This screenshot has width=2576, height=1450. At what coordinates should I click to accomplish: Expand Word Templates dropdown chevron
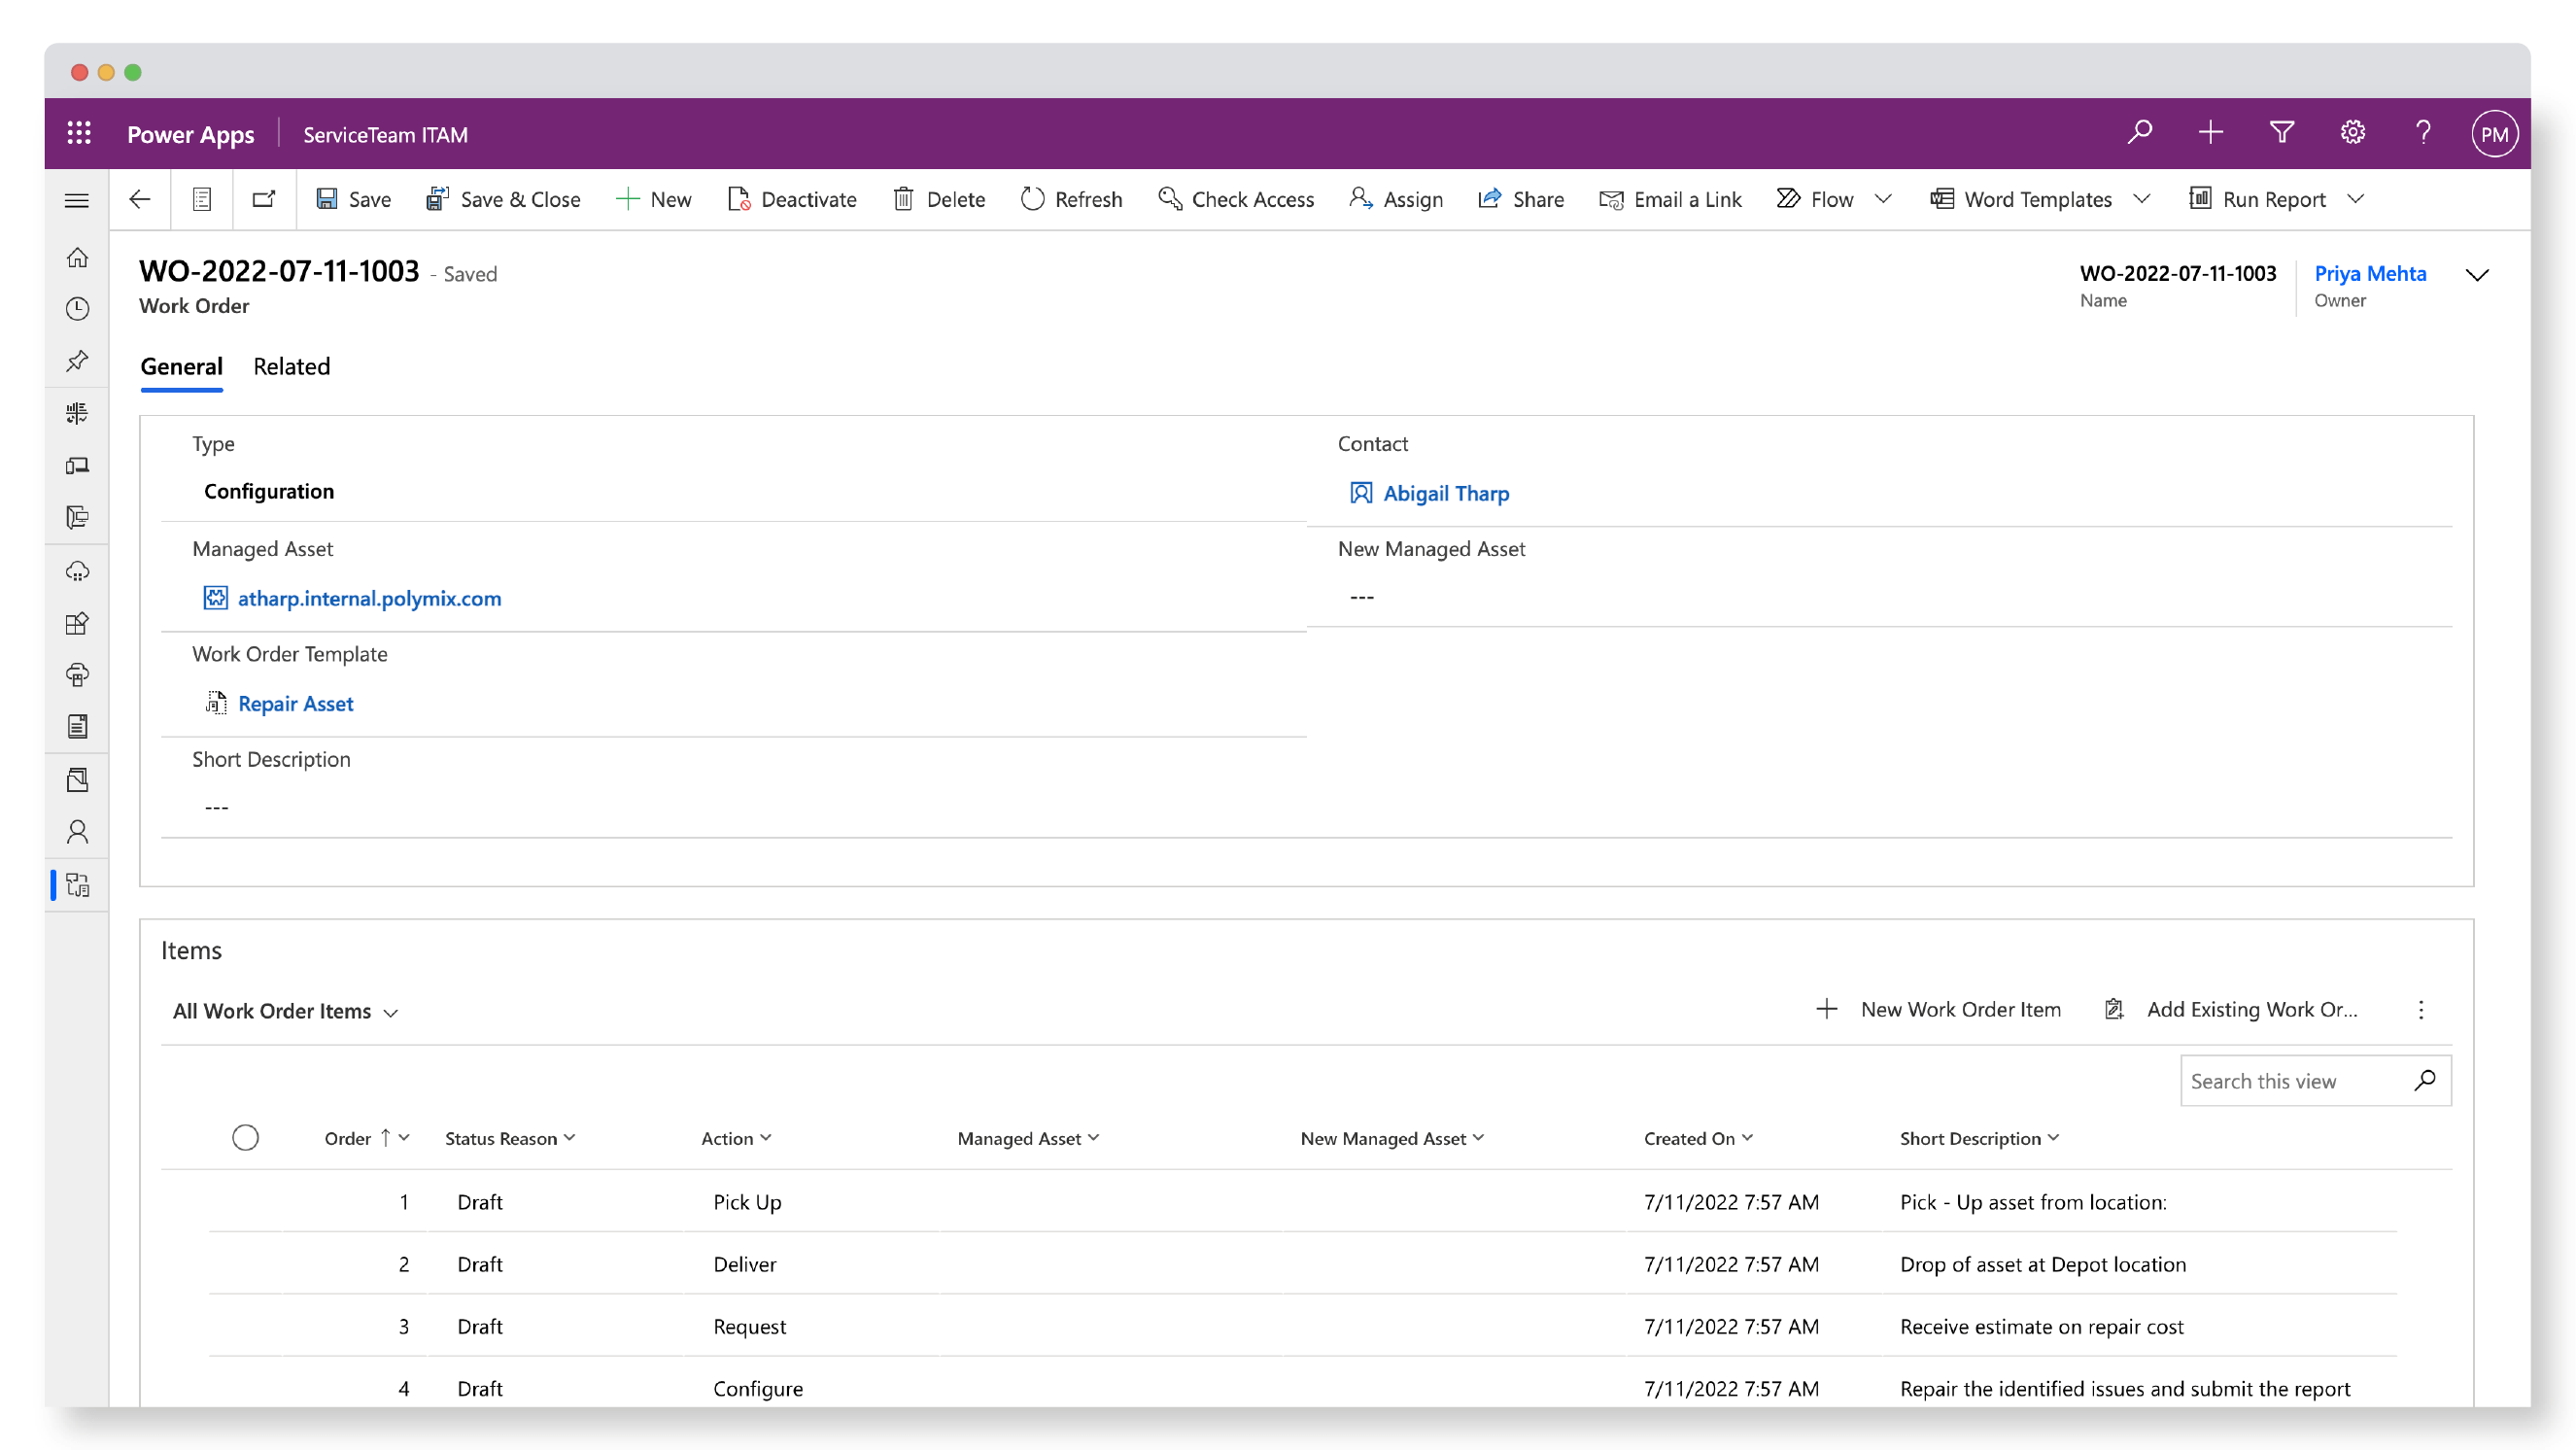pyautogui.click(x=2141, y=199)
